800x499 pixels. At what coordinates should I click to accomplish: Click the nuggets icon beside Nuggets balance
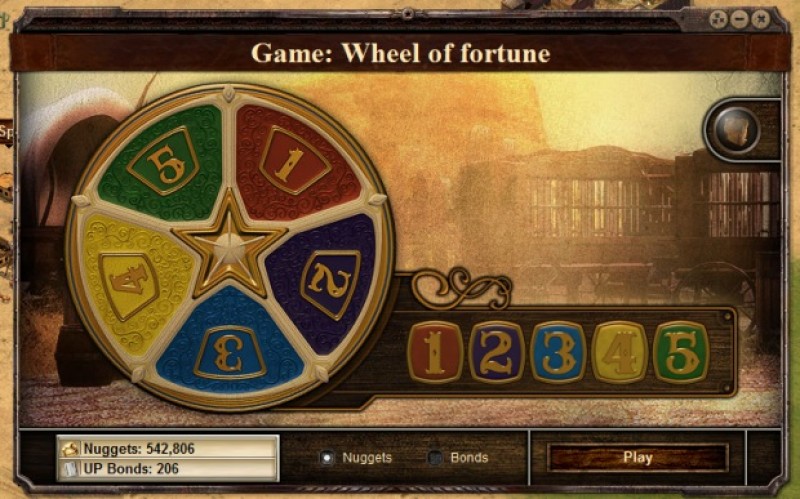pos(70,449)
